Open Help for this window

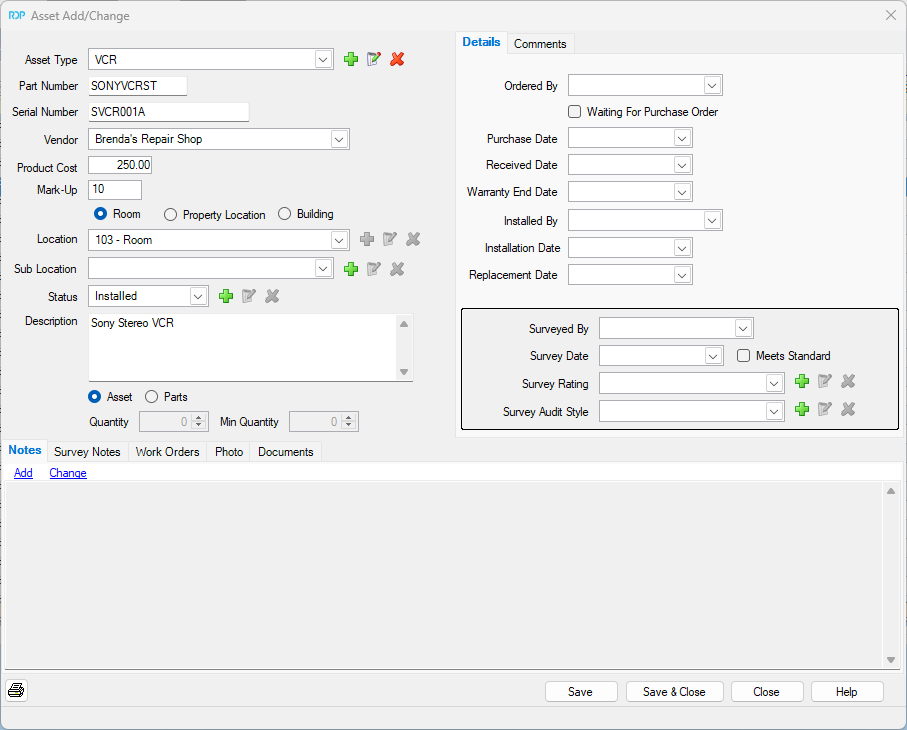847,692
